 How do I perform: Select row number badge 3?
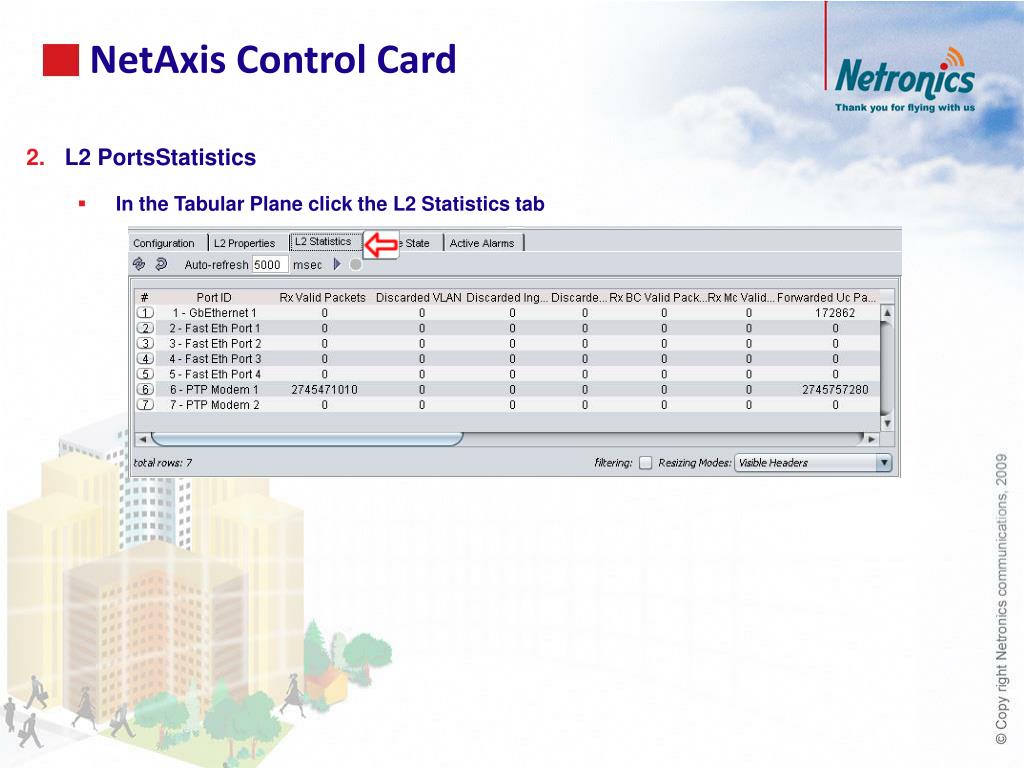coord(145,344)
